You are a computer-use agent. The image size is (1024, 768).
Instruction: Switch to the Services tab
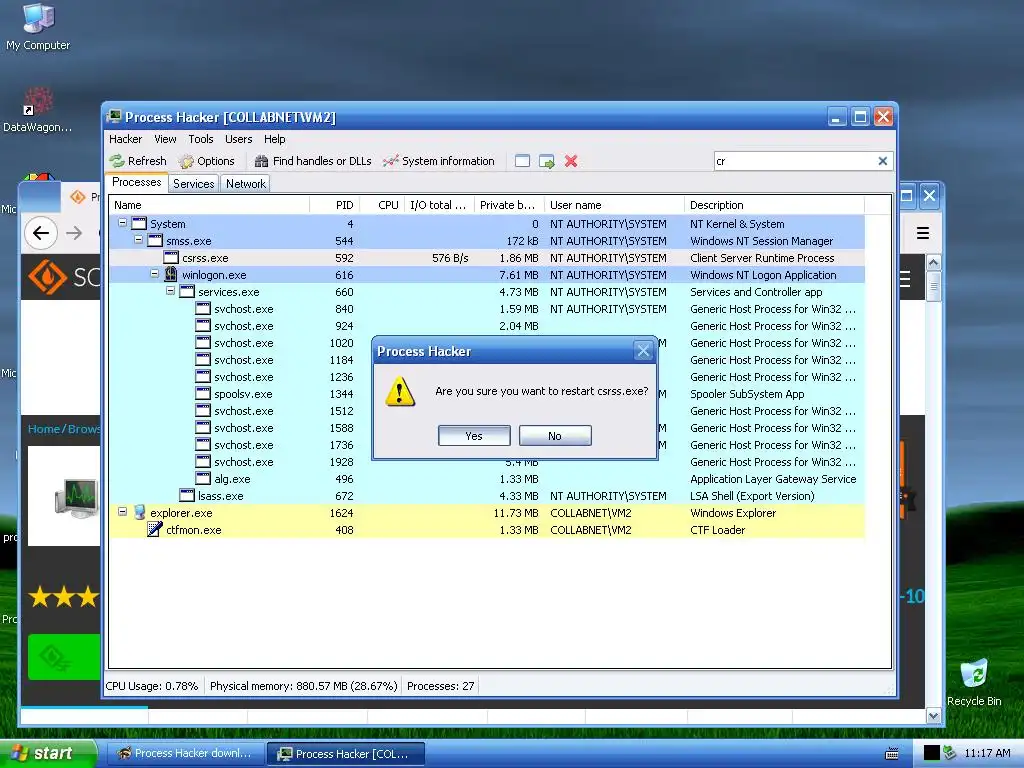[193, 184]
